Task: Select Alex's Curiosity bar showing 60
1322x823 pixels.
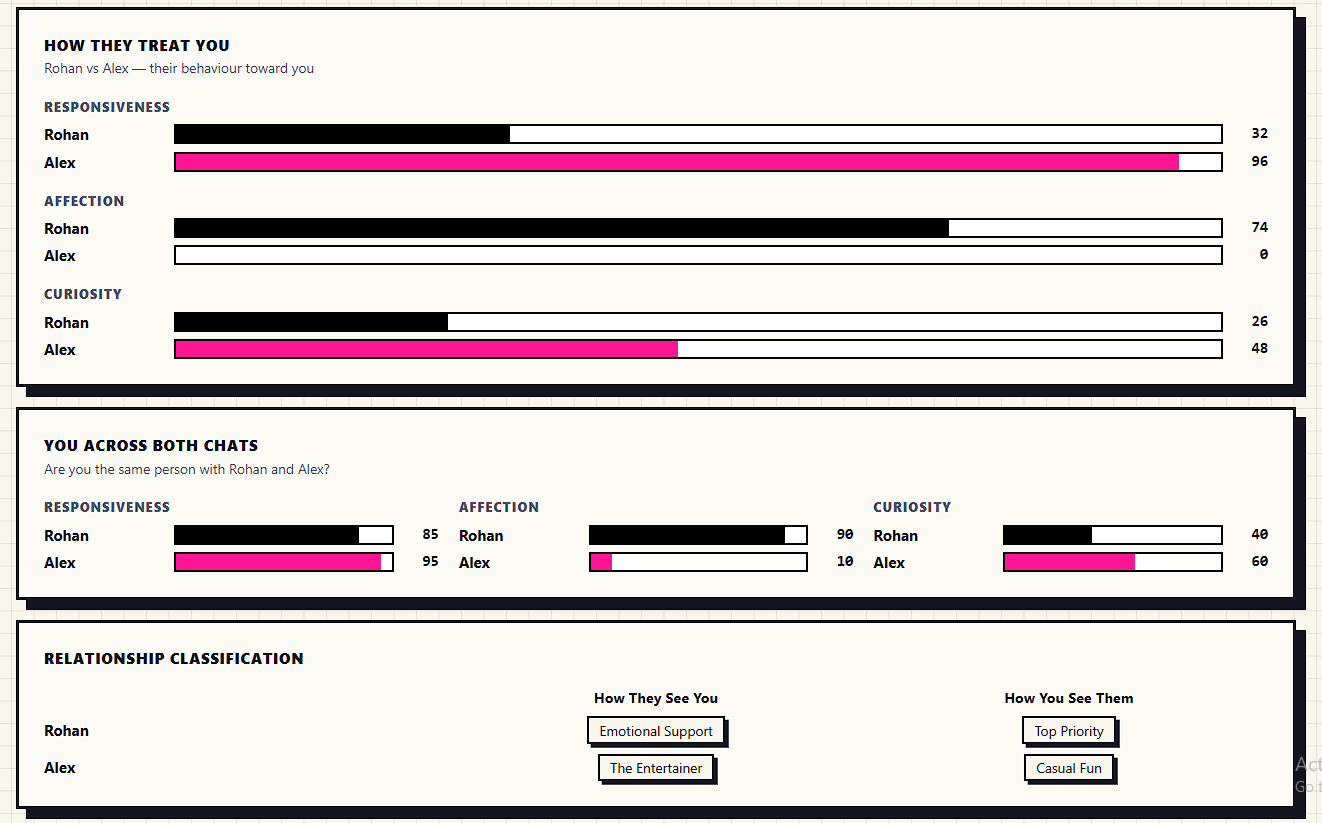Action: pos(1112,561)
